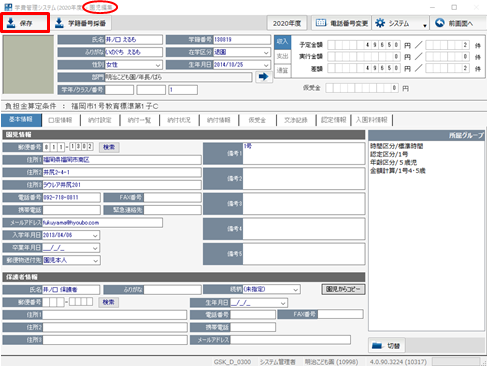487x366 pixels.
Task: Click the 仮受金 amount field
Action: point(362,88)
